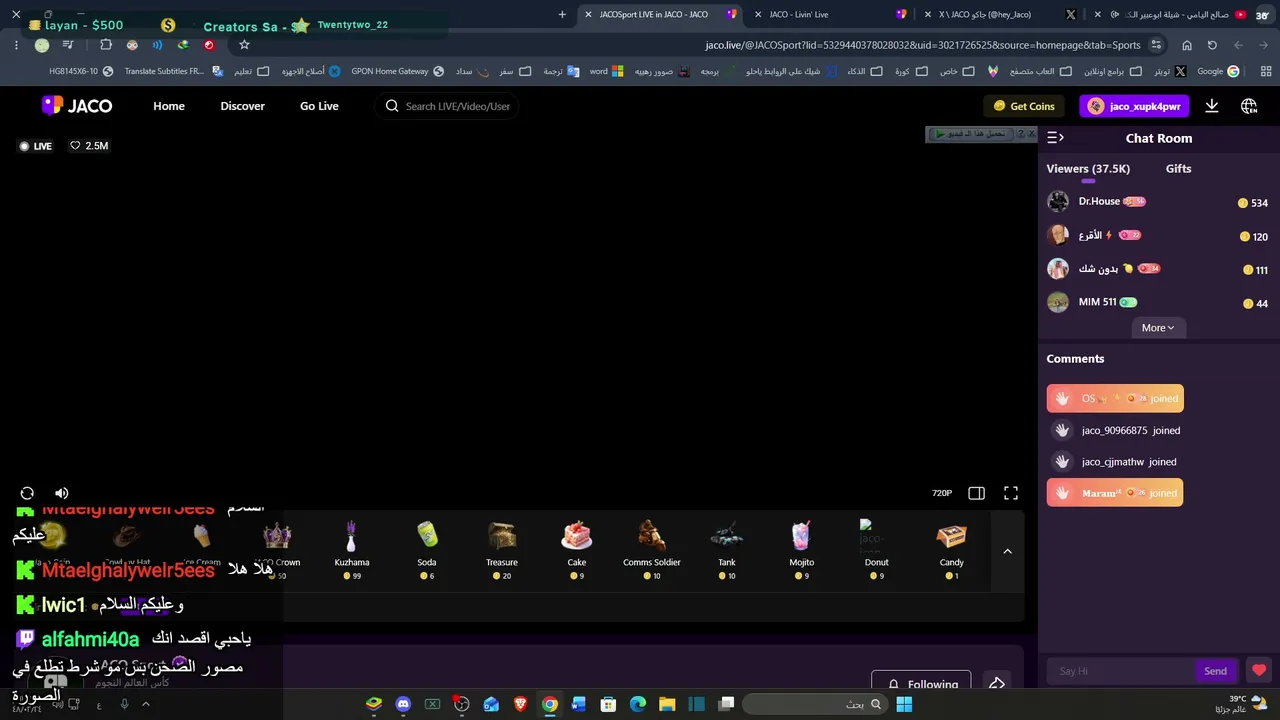Image resolution: width=1280 pixels, height=720 pixels.
Task: Click the share arrow icon
Action: click(997, 684)
